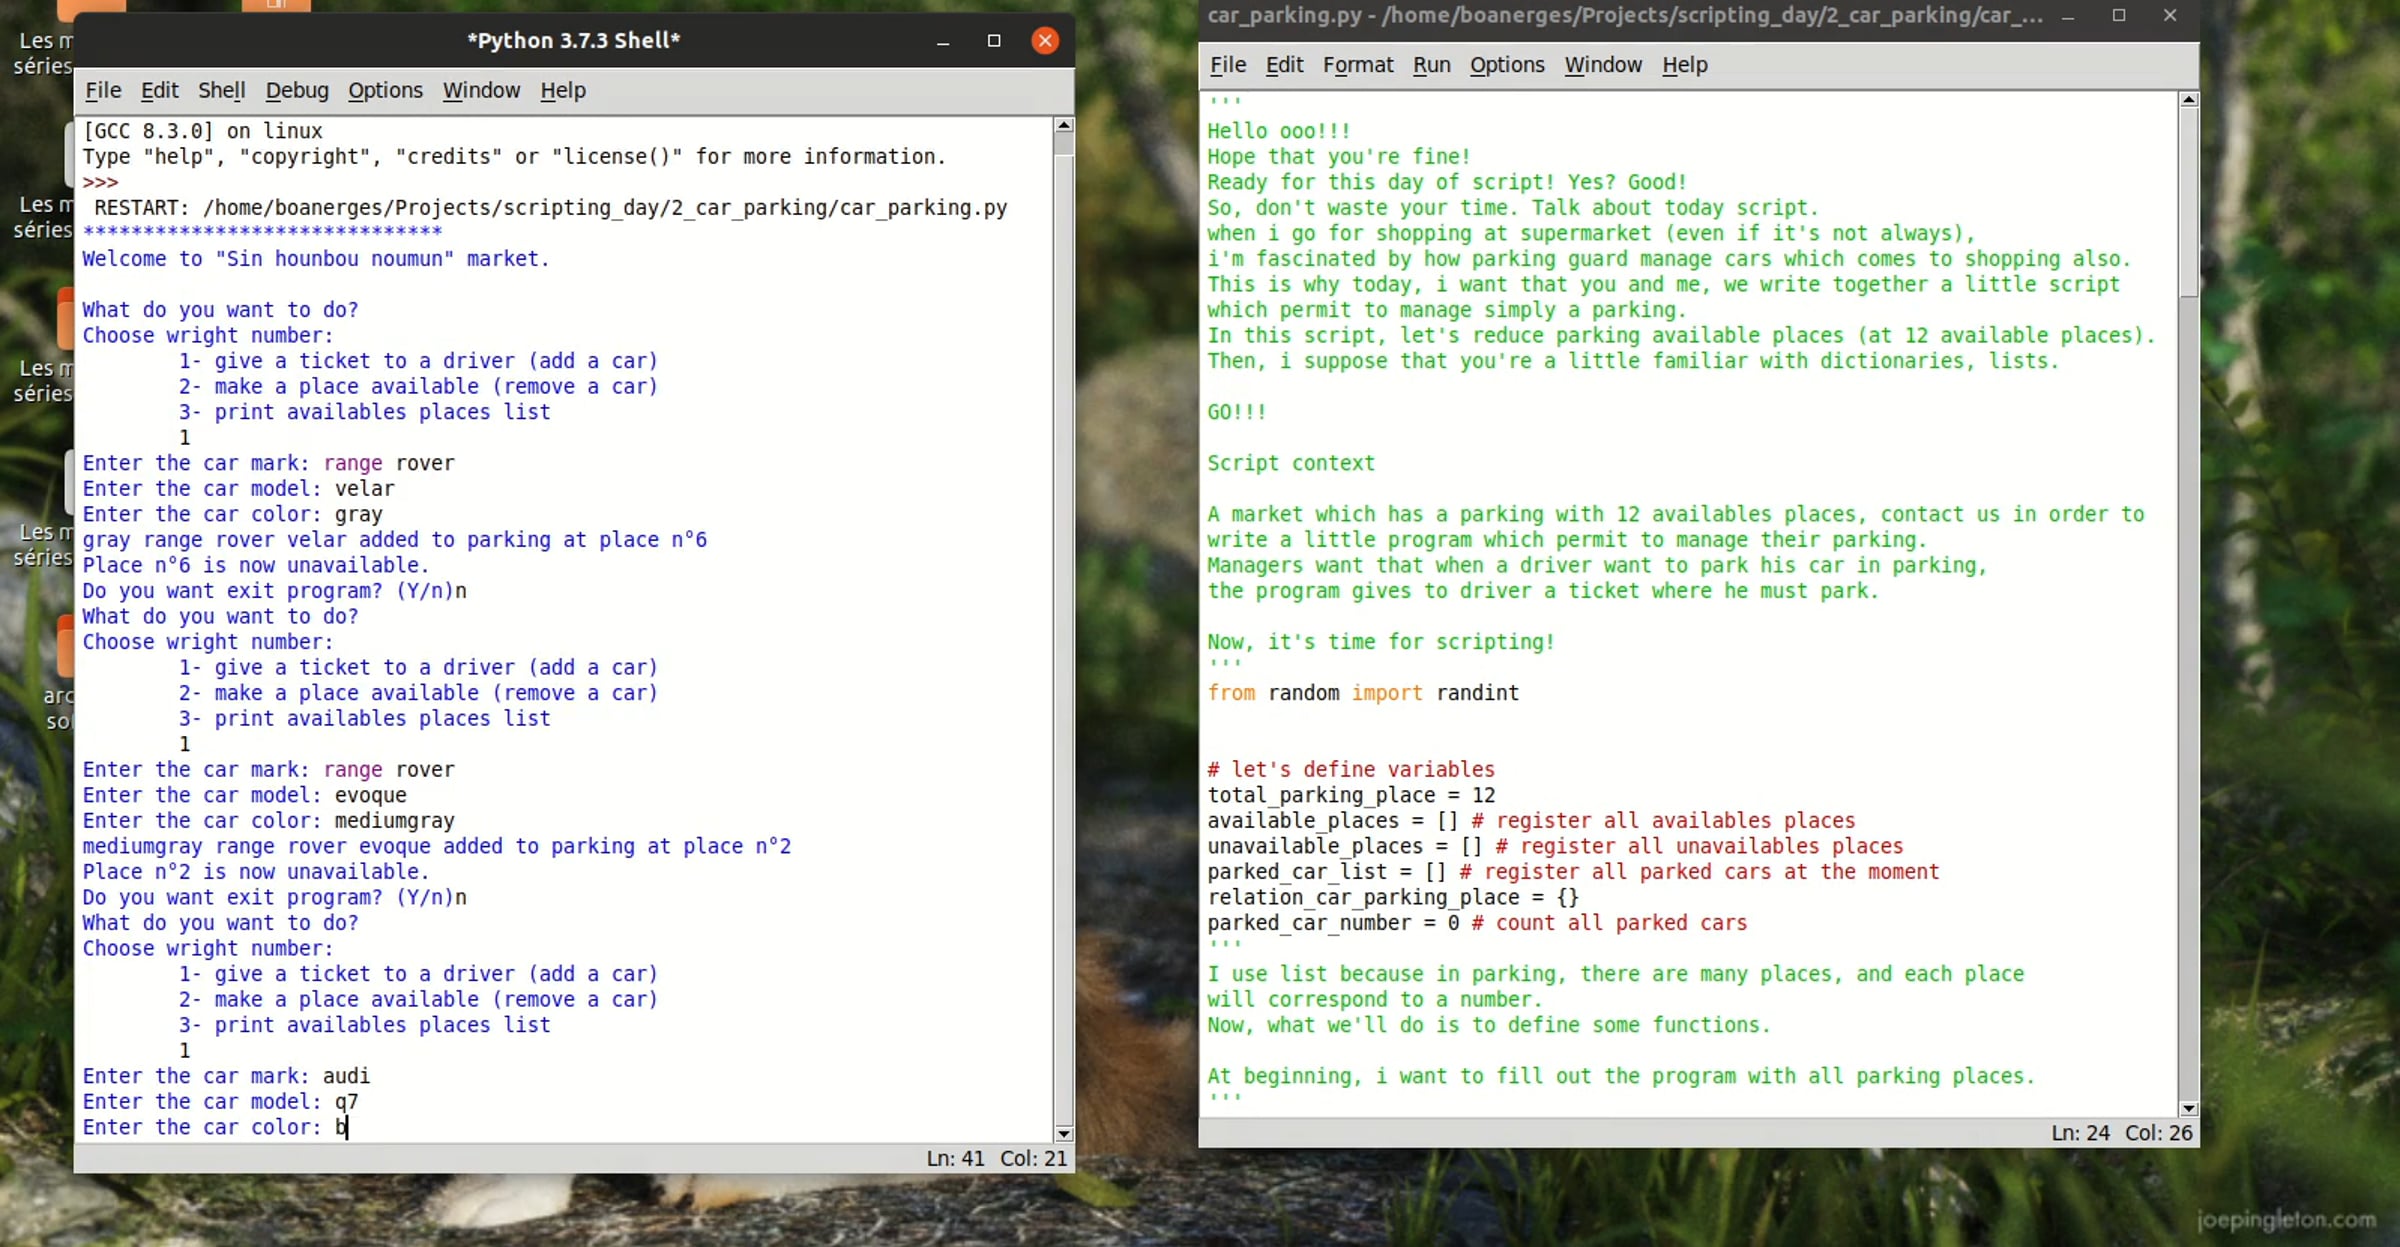The height and width of the screenshot is (1247, 2400).
Task: Open the File menu in Python Shell
Action: (x=103, y=90)
